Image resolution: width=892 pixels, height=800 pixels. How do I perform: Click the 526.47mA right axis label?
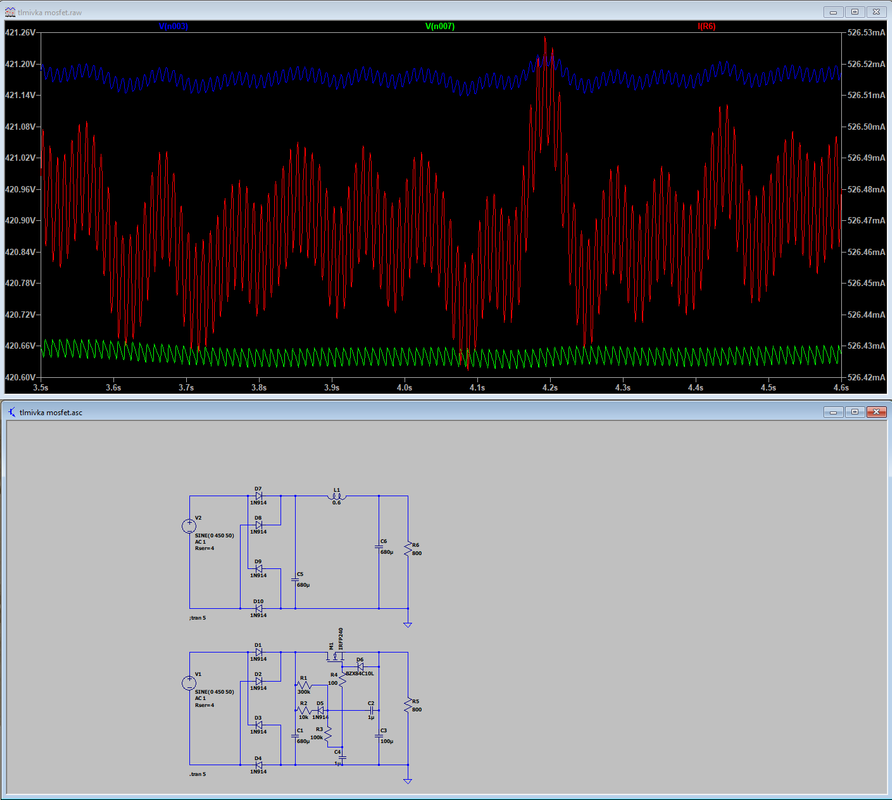[x=866, y=220]
